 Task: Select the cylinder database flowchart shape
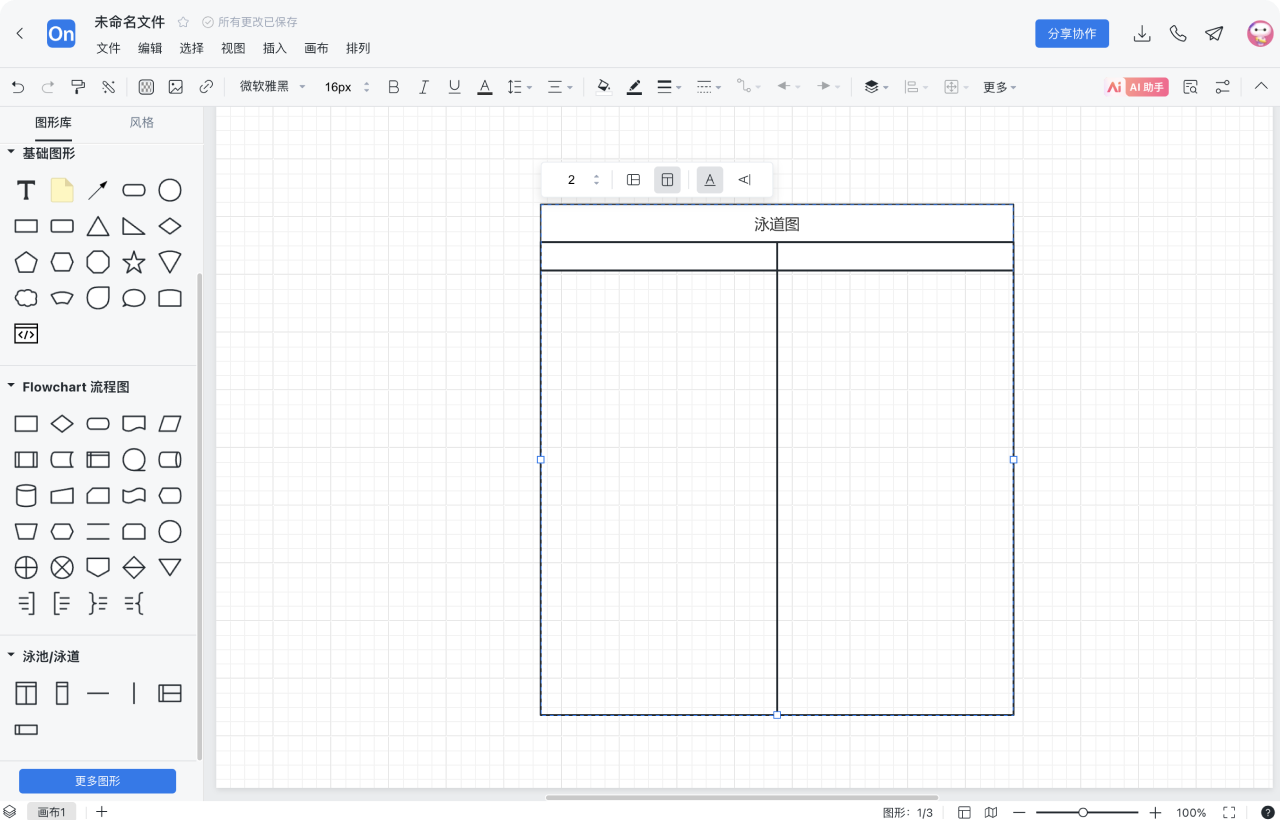click(26, 496)
